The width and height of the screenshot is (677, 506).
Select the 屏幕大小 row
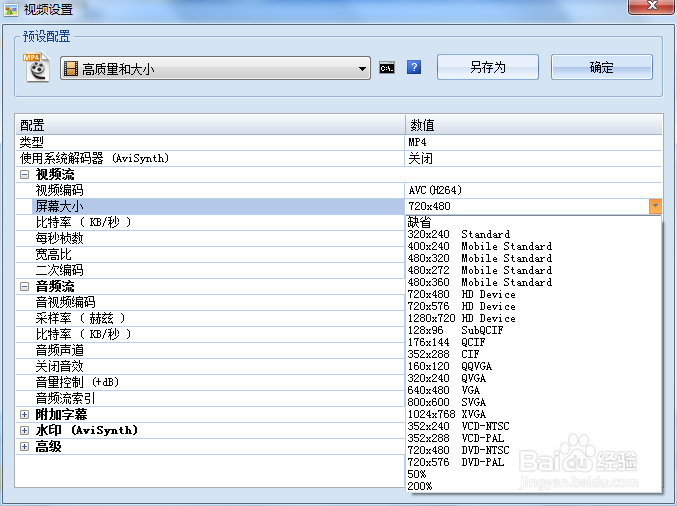210,206
